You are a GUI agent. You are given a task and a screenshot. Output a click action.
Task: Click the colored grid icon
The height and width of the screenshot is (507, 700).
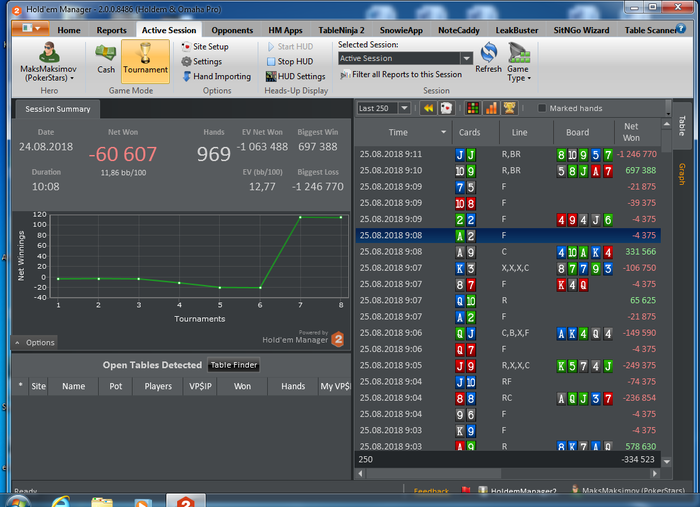click(x=473, y=108)
